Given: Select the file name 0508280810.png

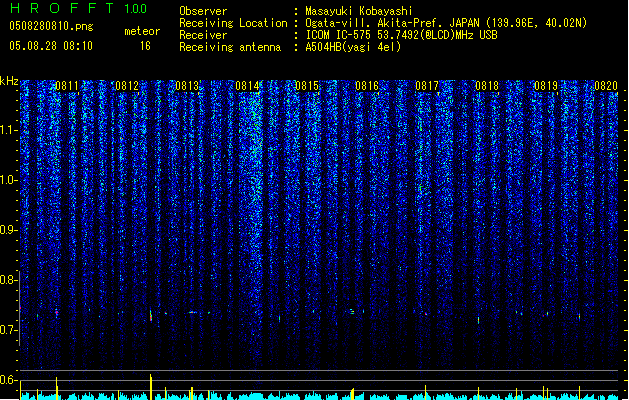Looking at the screenshot, I should pos(51,26).
